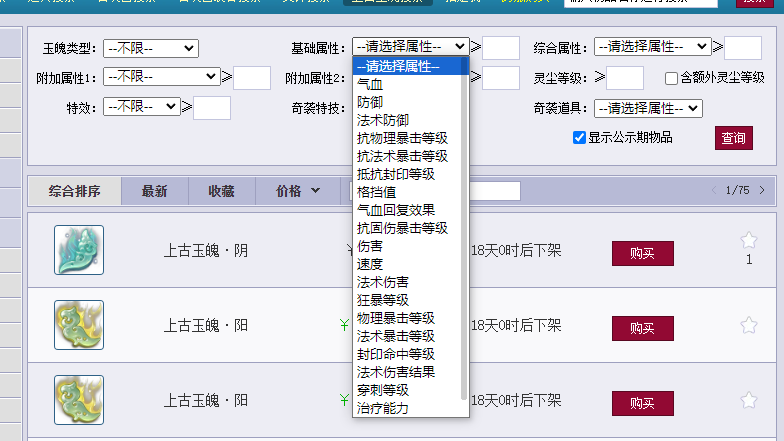Star the third listed item
The image size is (784, 441).
coord(749,400)
